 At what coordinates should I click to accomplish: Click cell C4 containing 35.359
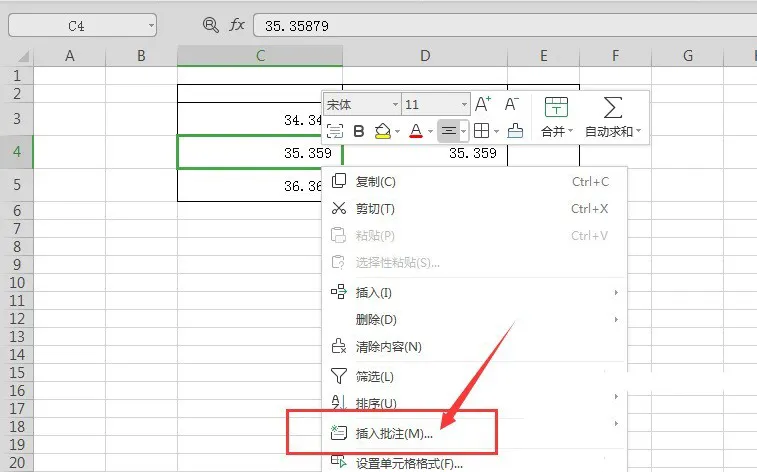pyautogui.click(x=260, y=152)
